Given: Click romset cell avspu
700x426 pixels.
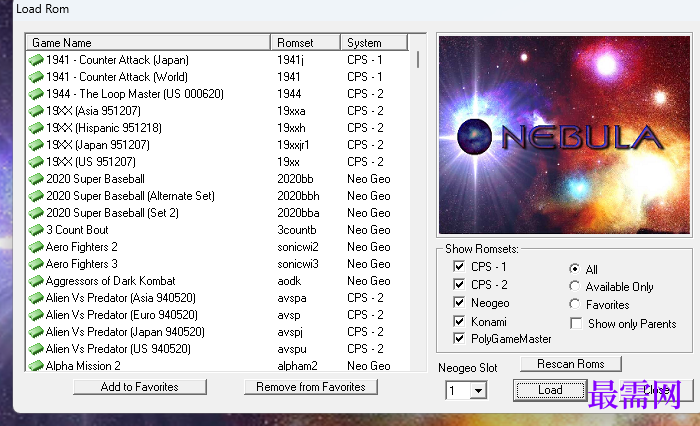Looking at the screenshot, I should pos(292,349).
